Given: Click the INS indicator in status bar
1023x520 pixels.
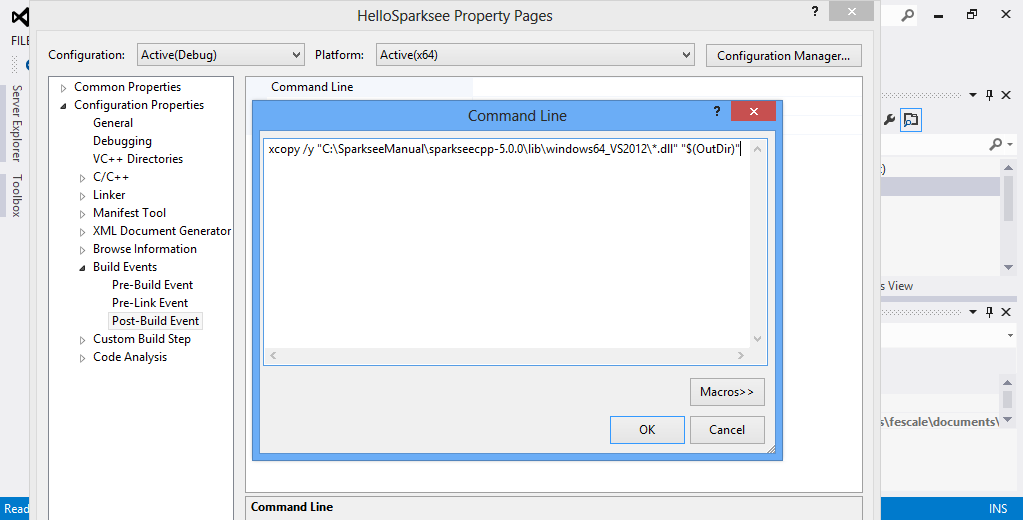Looking at the screenshot, I should pos(998,509).
